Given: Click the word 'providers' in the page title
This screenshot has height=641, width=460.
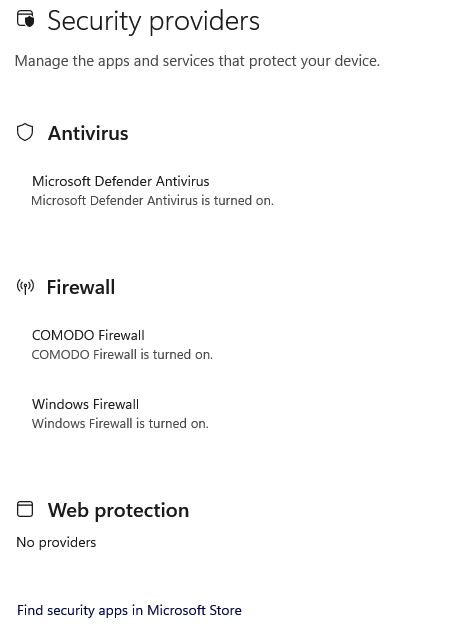Looking at the screenshot, I should (204, 21).
